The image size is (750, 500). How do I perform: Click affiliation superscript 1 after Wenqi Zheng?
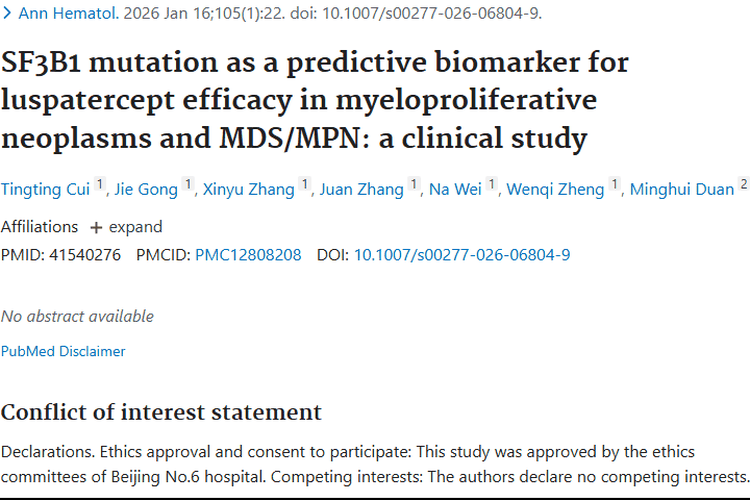point(614,184)
